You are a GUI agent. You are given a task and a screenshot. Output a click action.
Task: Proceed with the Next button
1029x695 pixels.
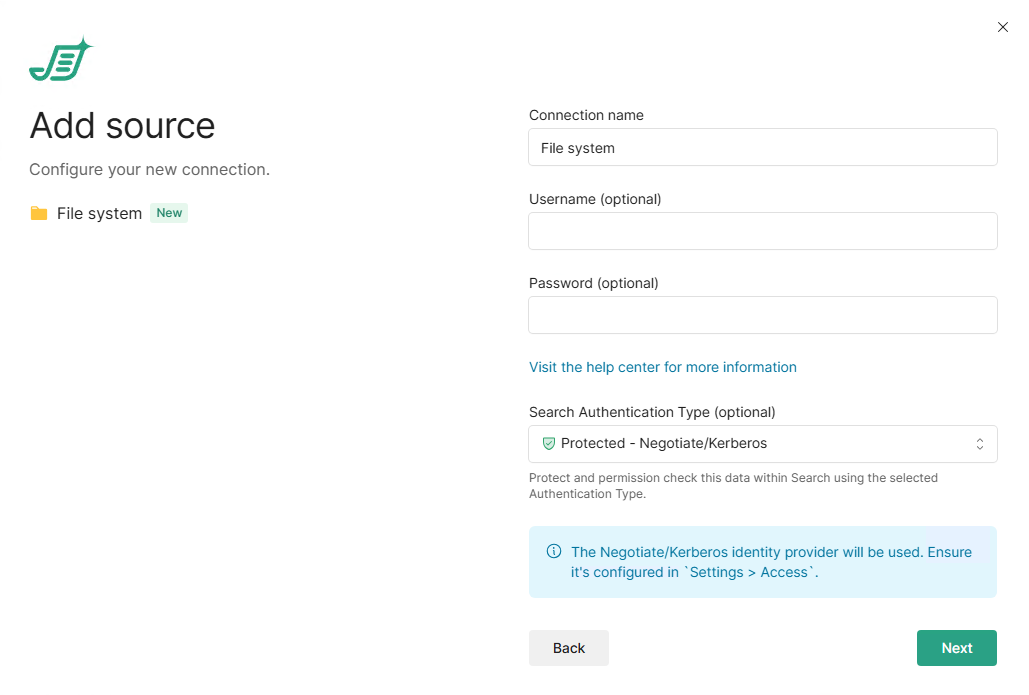pyautogui.click(x=956, y=648)
